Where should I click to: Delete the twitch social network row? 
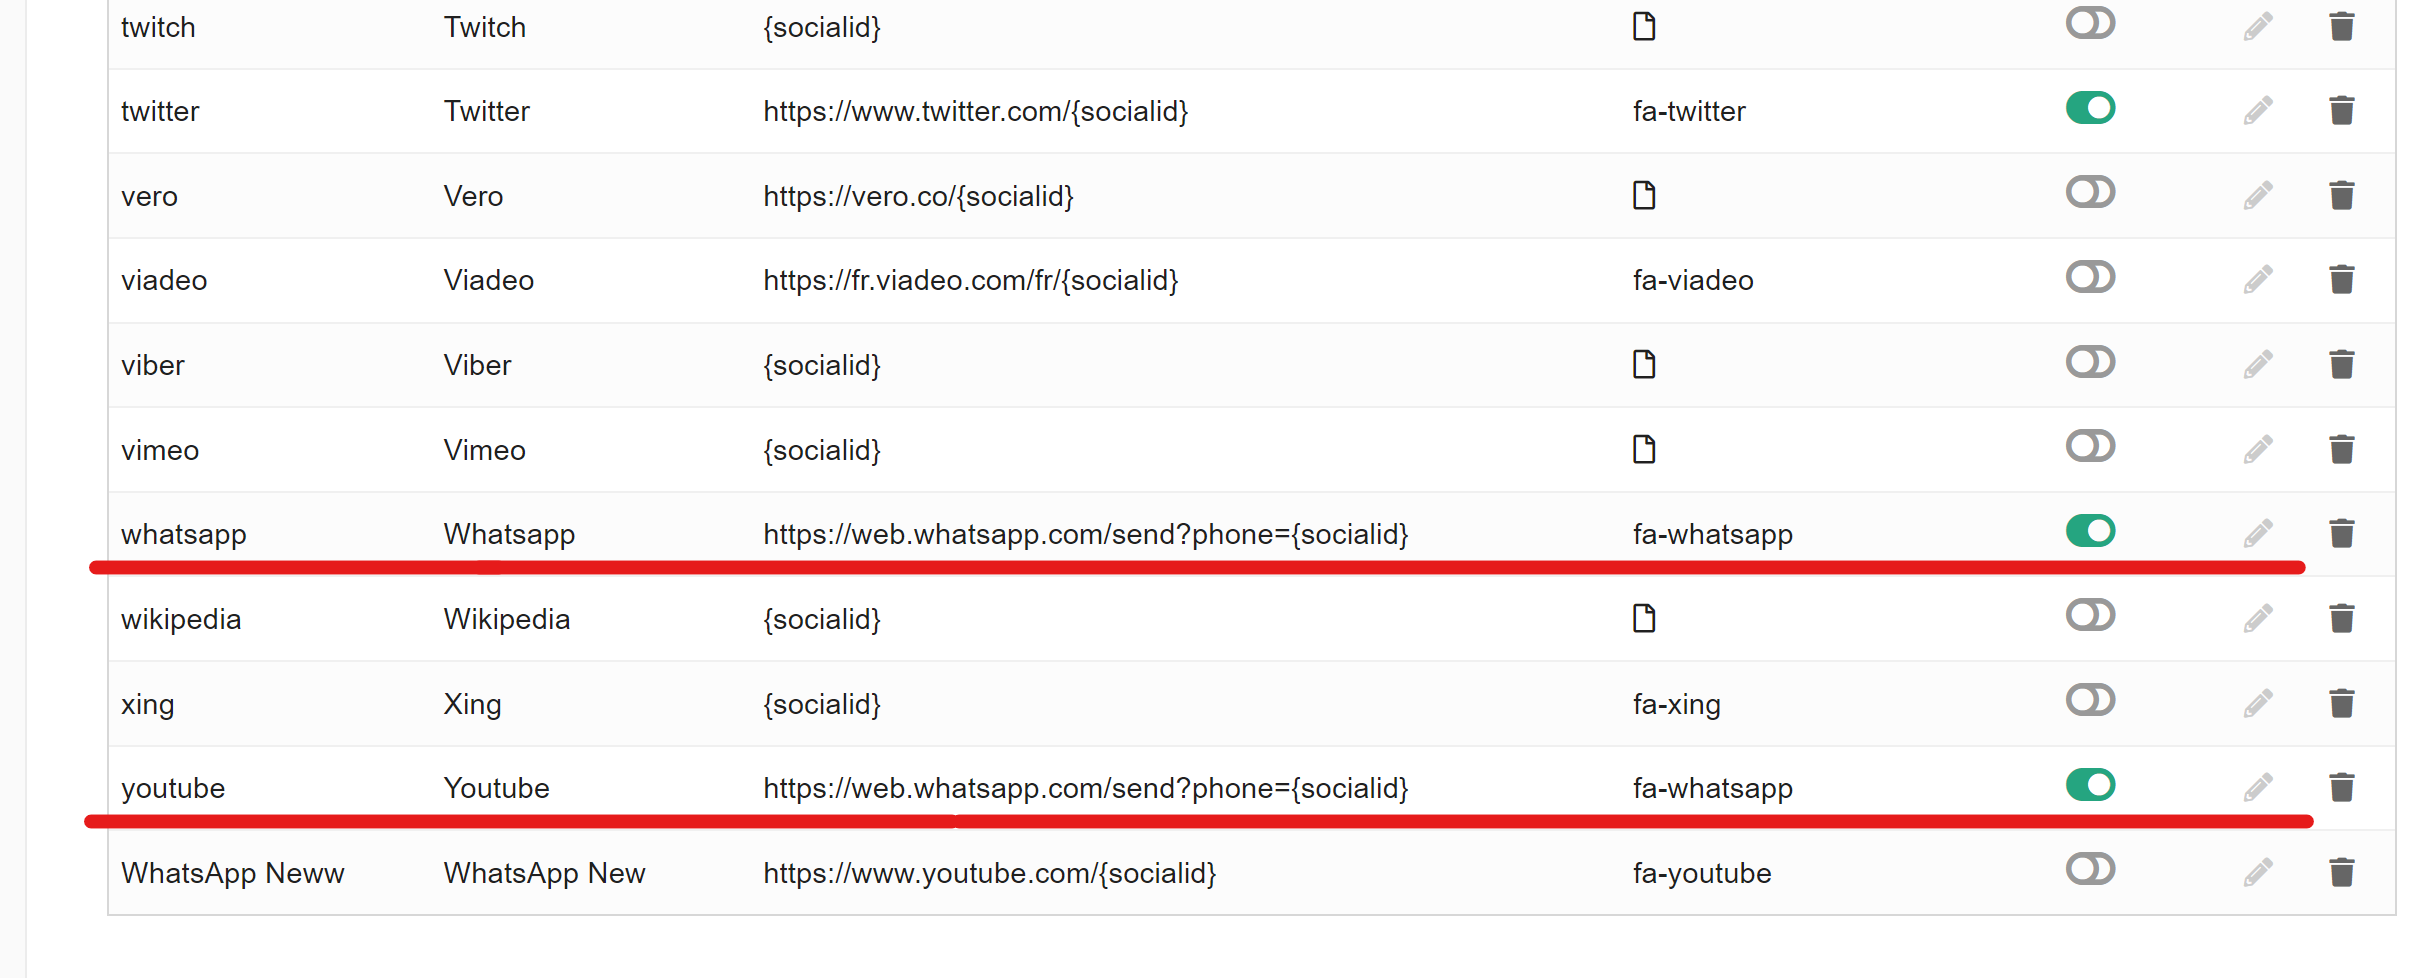tap(2341, 26)
